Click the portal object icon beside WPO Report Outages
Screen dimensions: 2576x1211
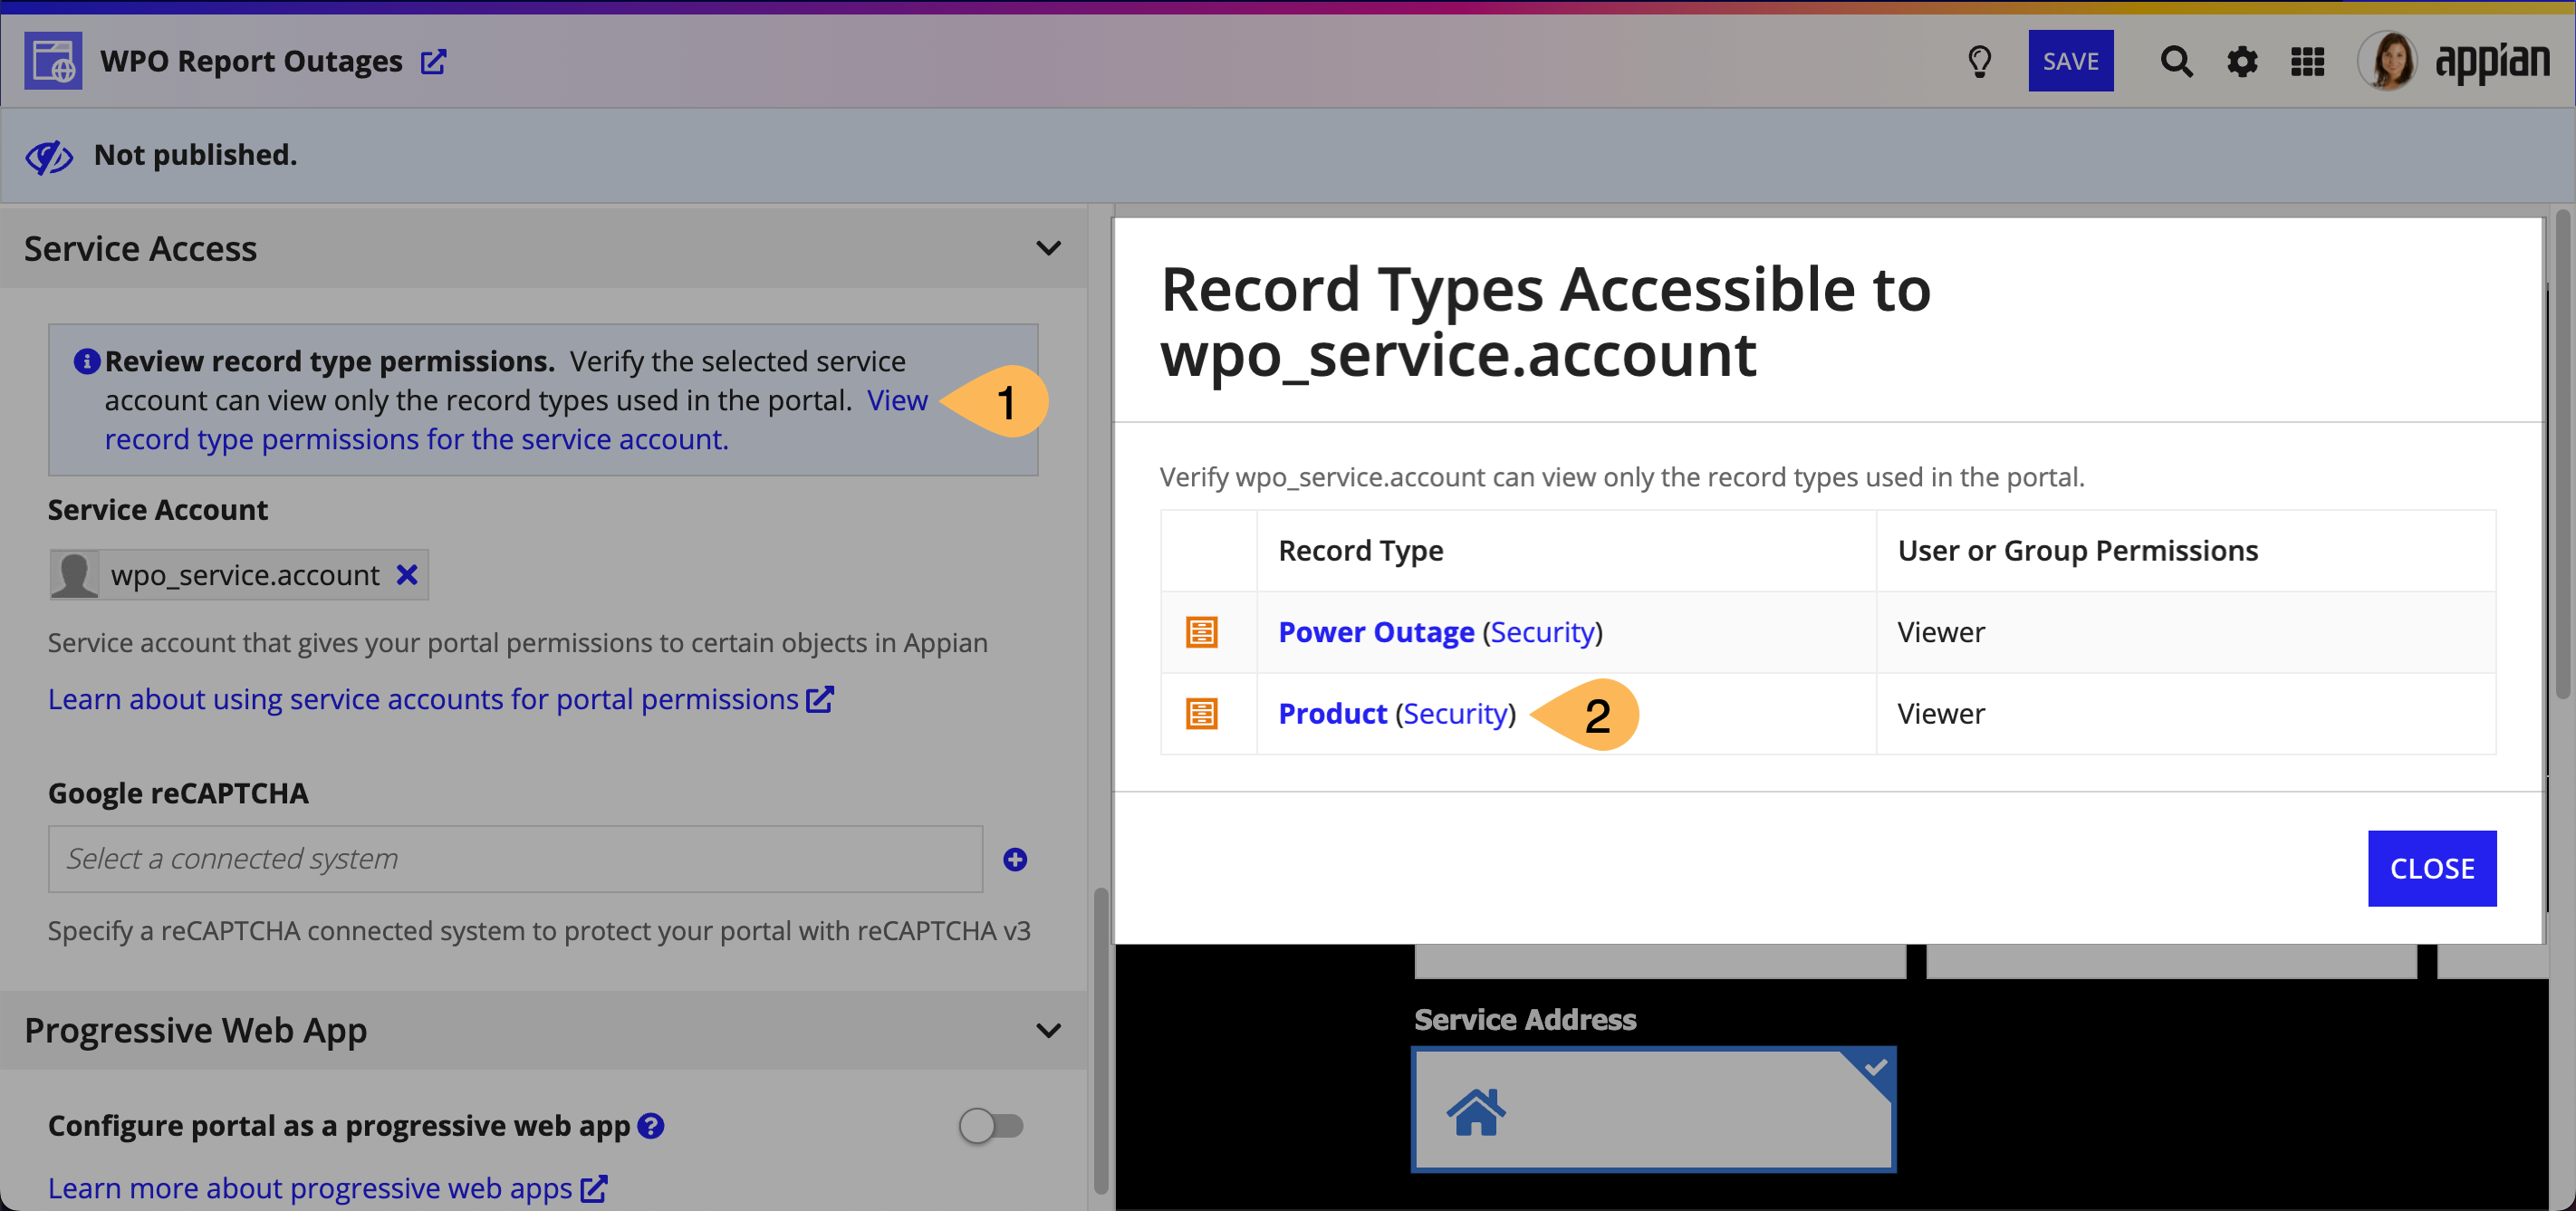(53, 61)
